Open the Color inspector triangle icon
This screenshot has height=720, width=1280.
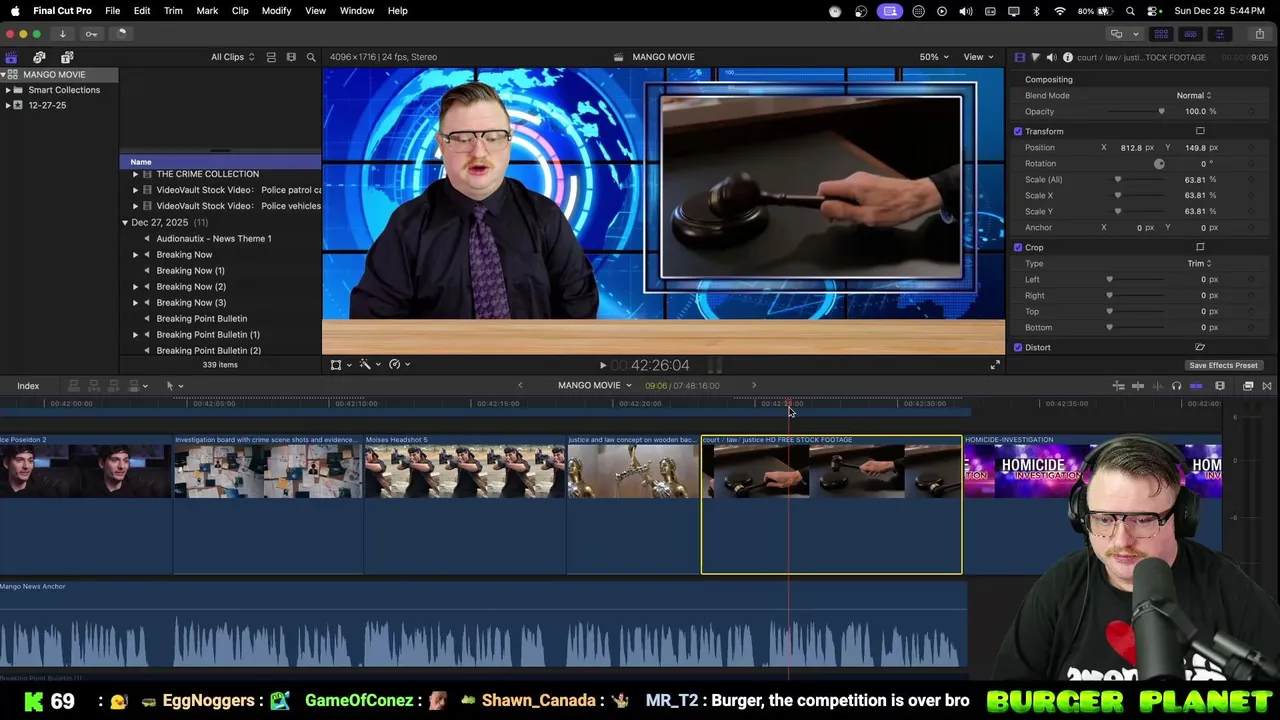[1035, 57]
